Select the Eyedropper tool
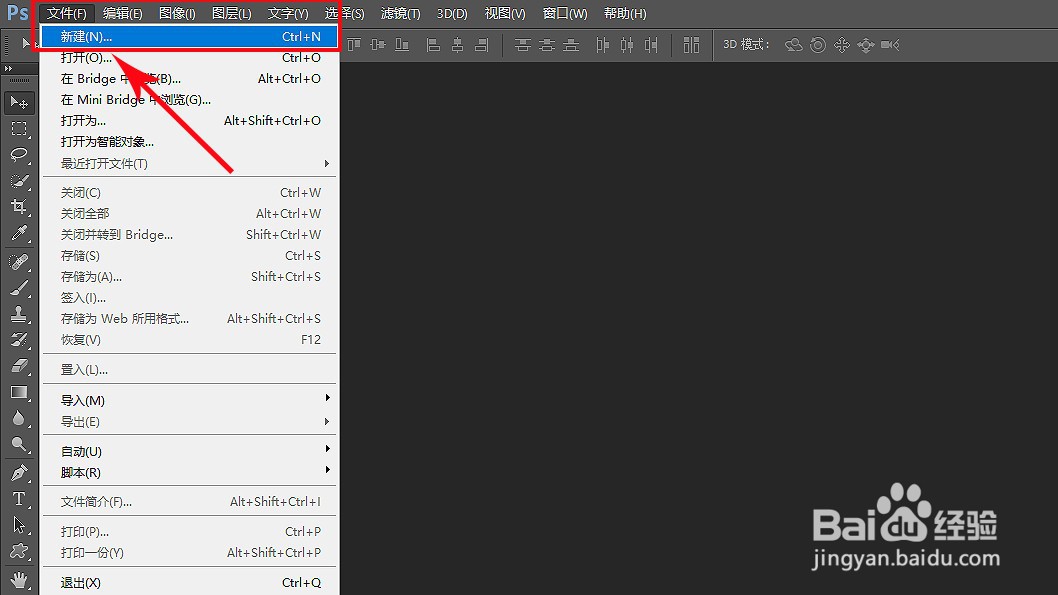The height and width of the screenshot is (595, 1058). (19, 233)
